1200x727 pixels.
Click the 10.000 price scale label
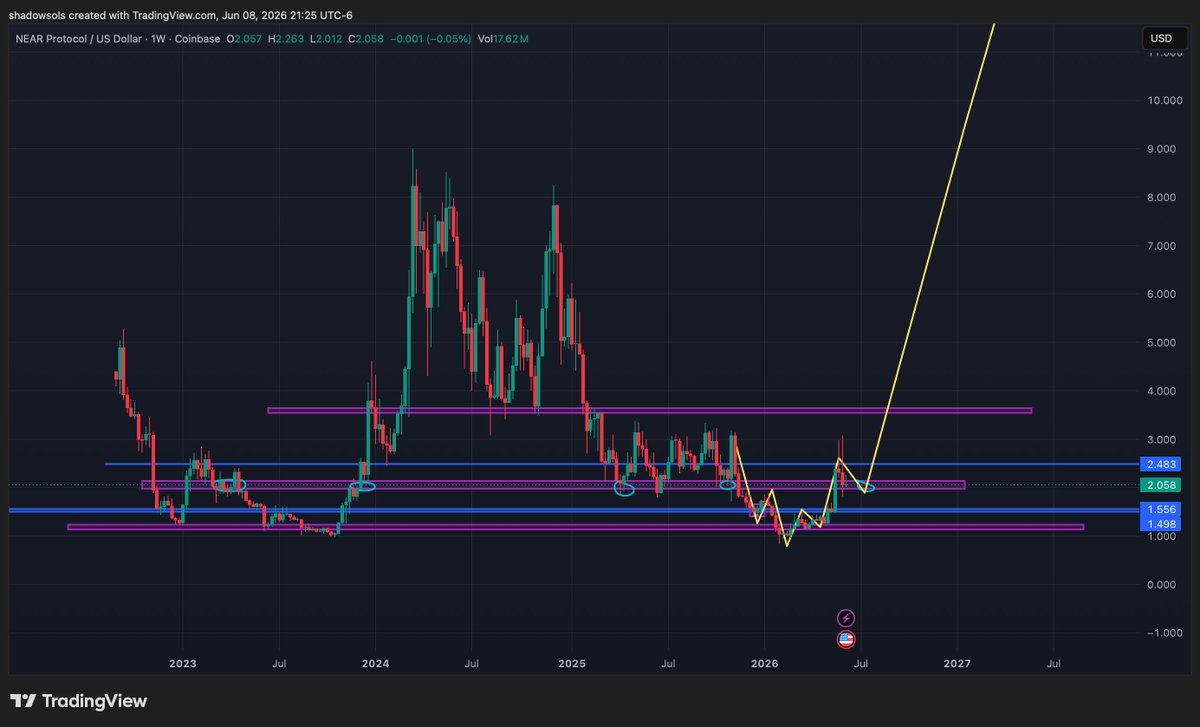pos(1165,101)
